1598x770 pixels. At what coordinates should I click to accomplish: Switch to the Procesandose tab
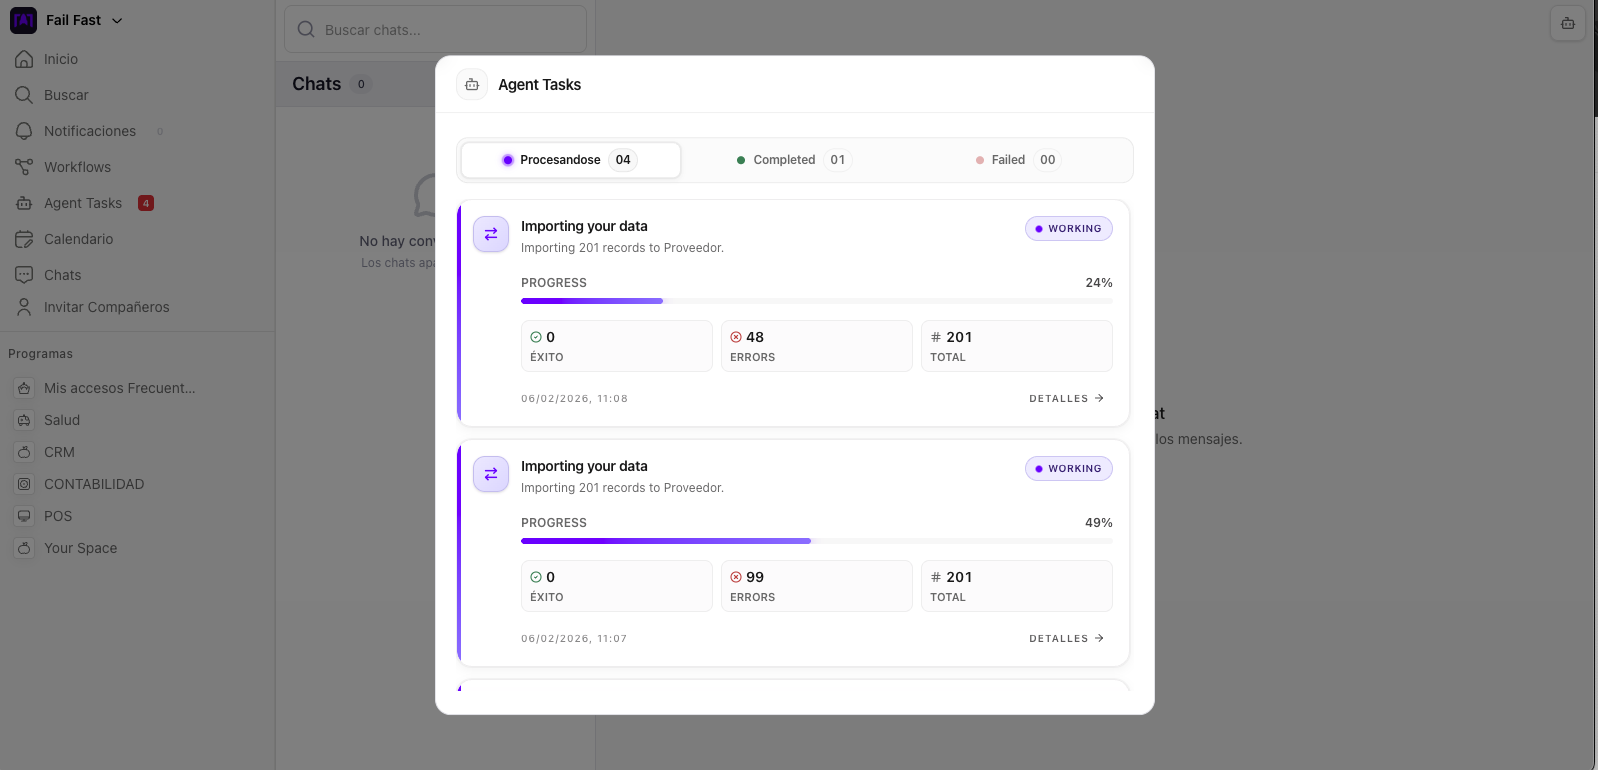point(571,160)
